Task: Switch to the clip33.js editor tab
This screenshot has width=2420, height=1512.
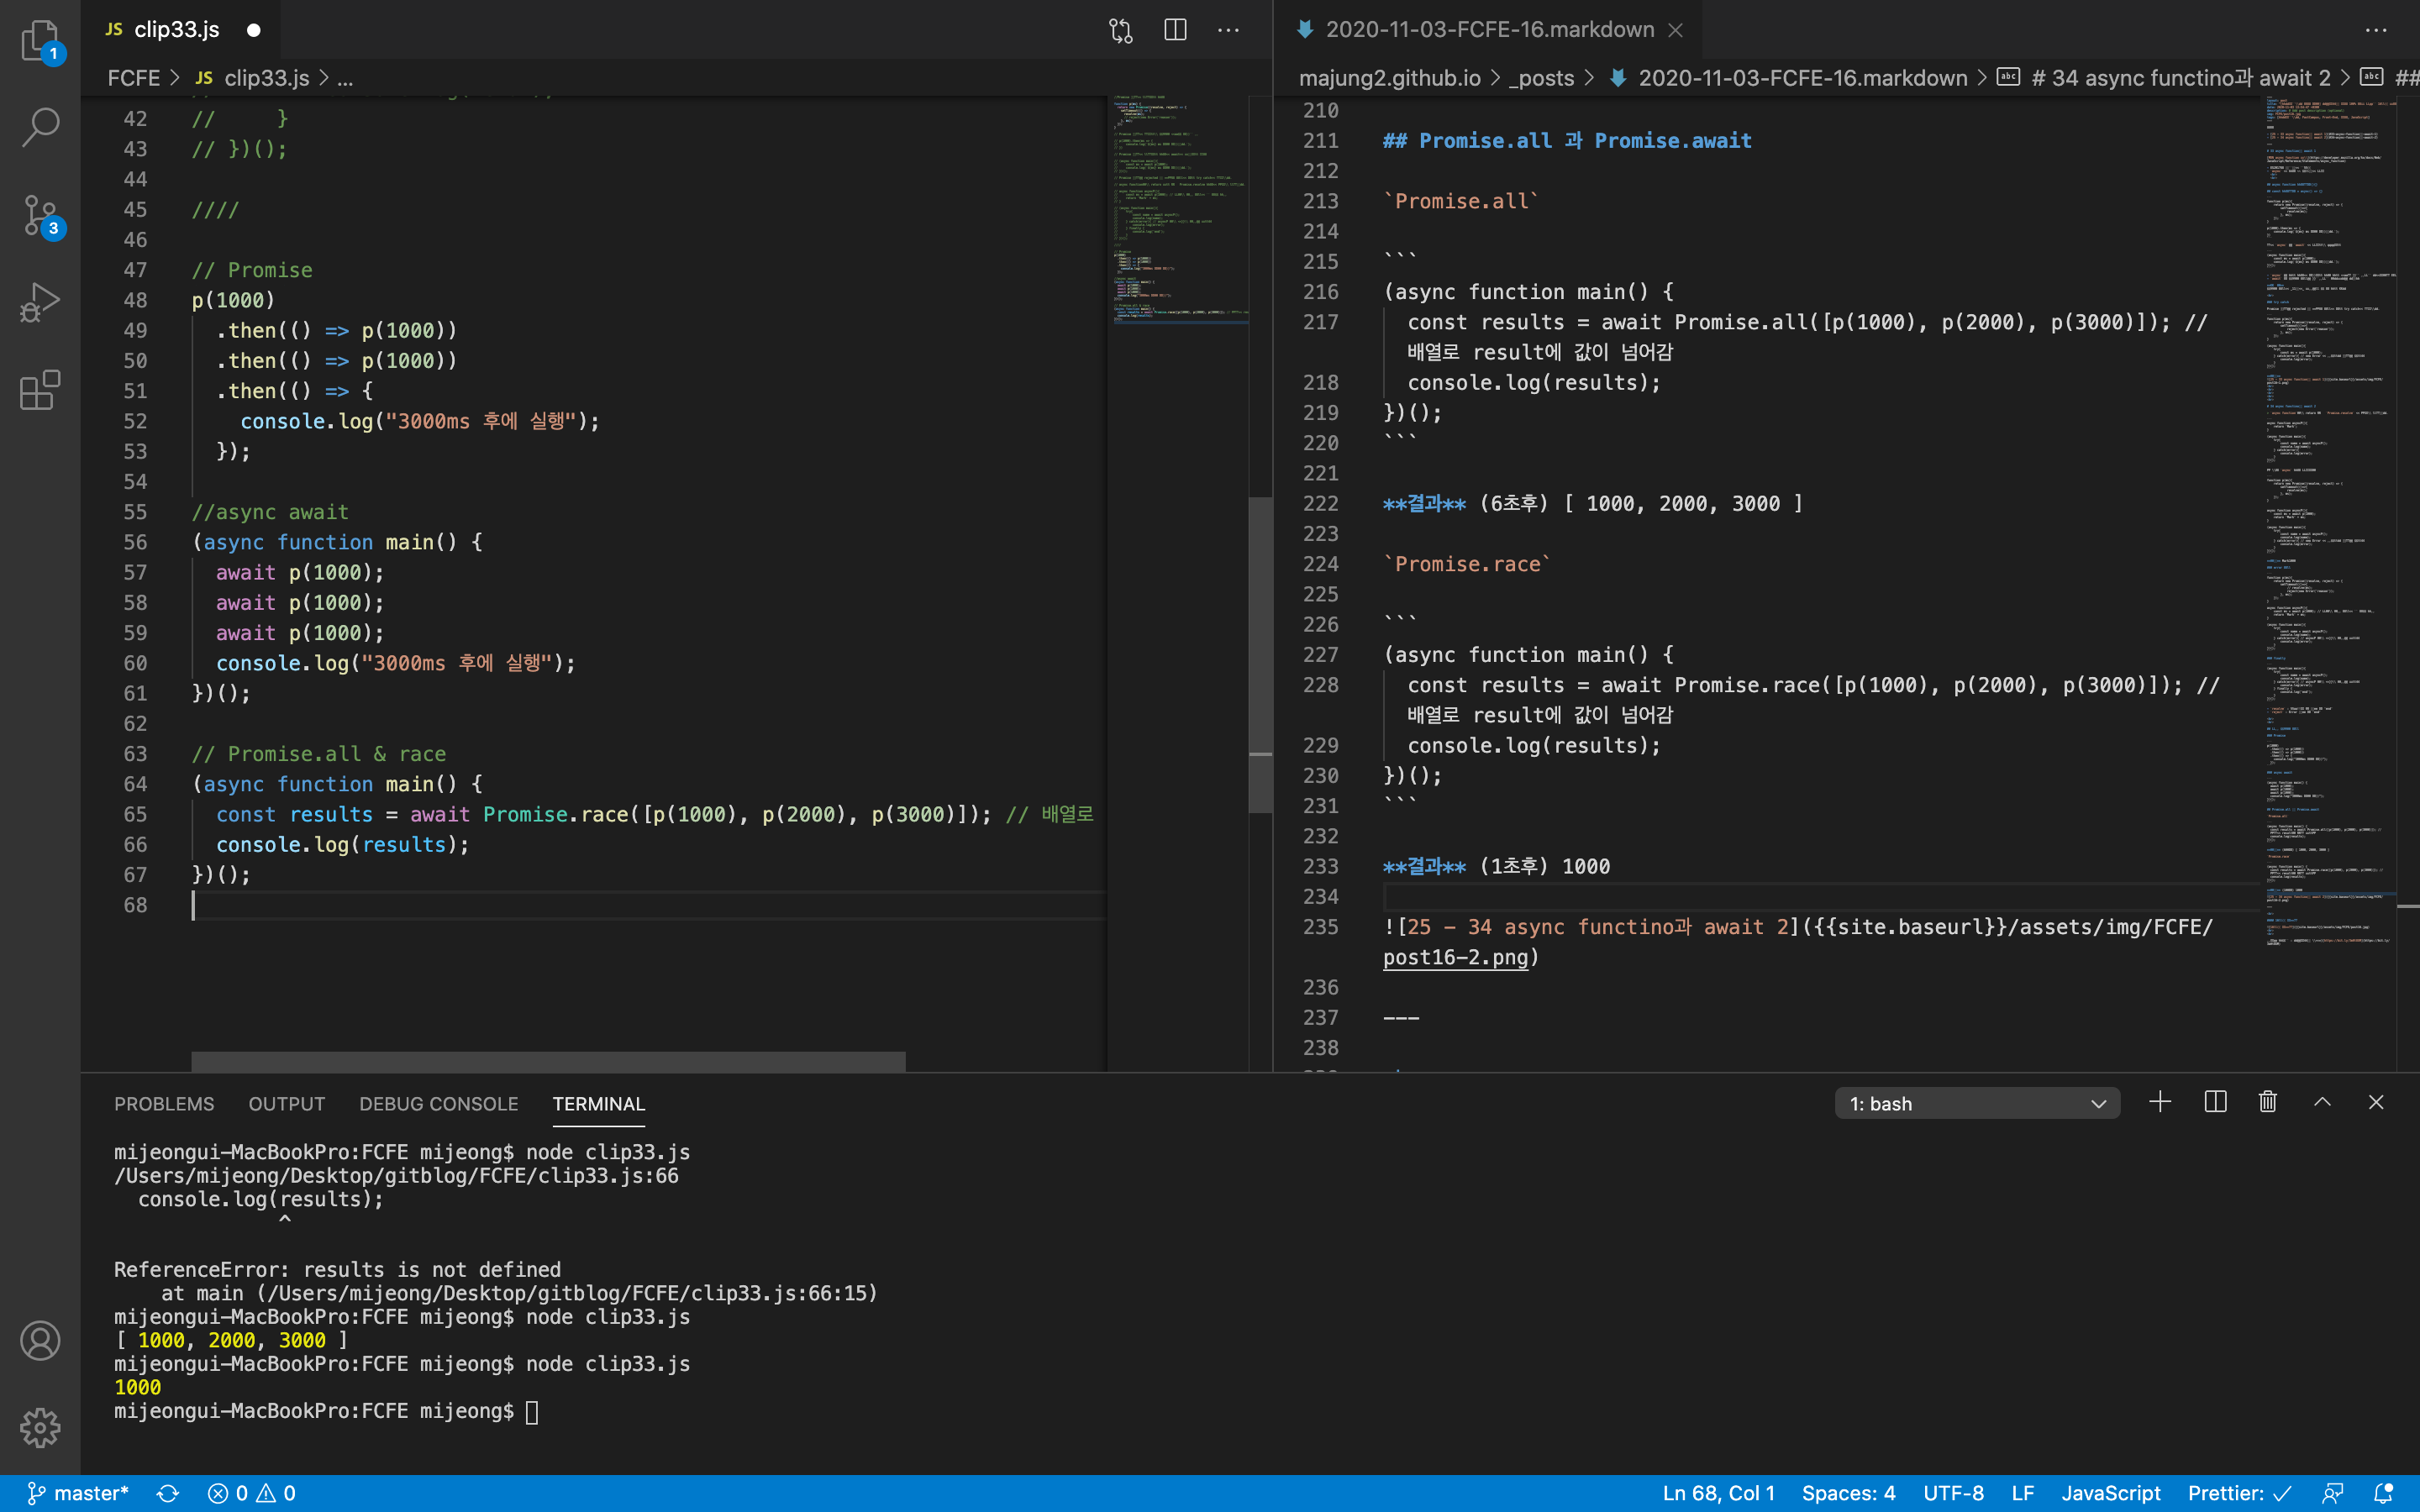Action: 177,30
